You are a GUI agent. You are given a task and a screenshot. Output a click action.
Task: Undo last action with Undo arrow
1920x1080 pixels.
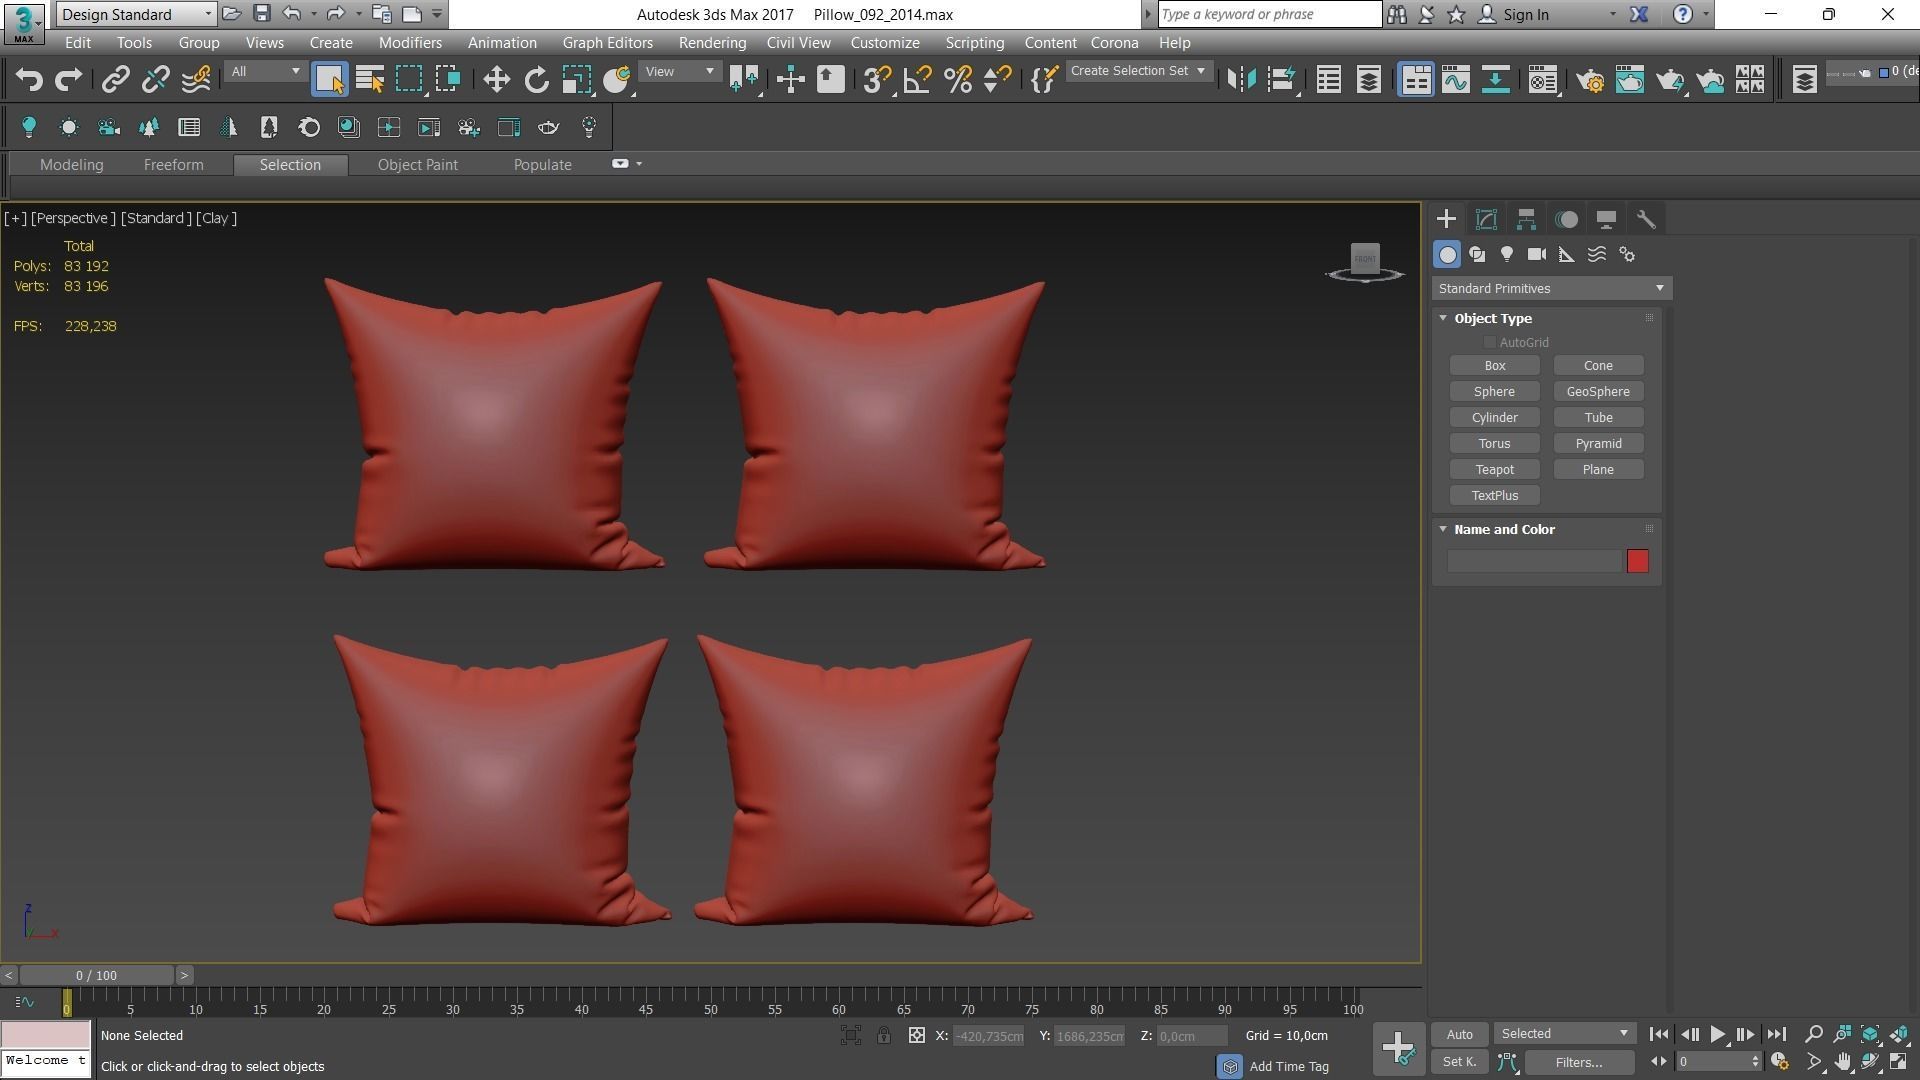[29, 80]
